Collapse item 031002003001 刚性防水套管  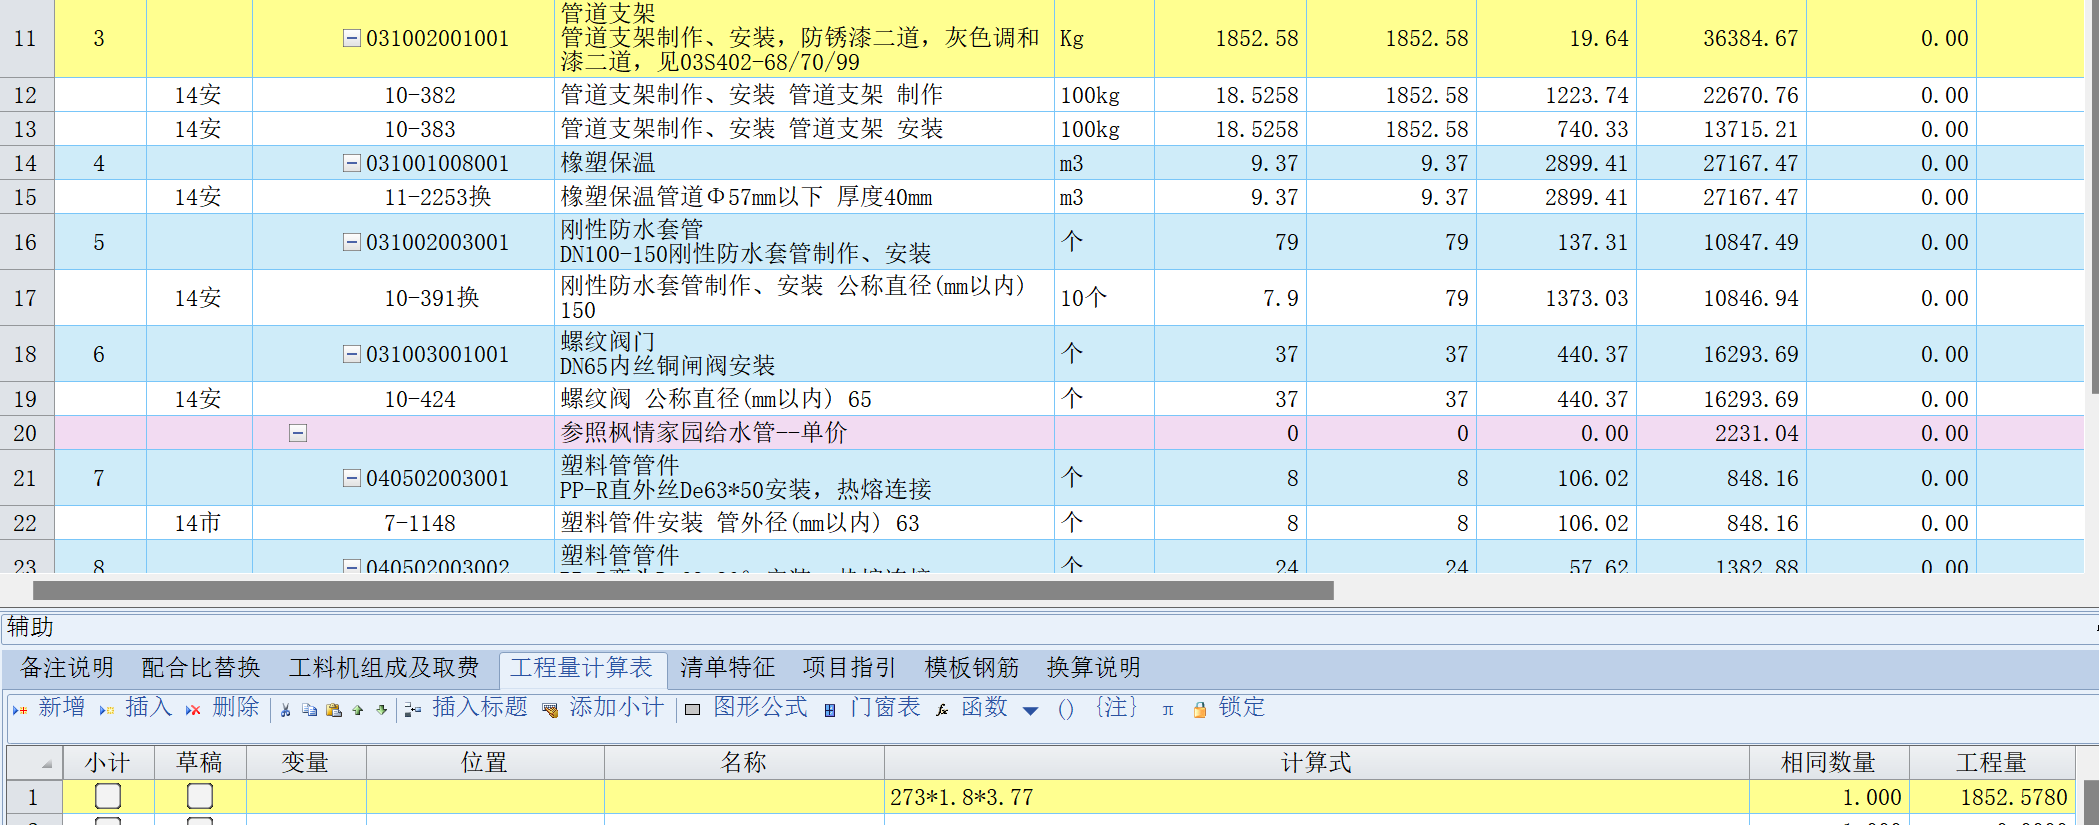[352, 242]
